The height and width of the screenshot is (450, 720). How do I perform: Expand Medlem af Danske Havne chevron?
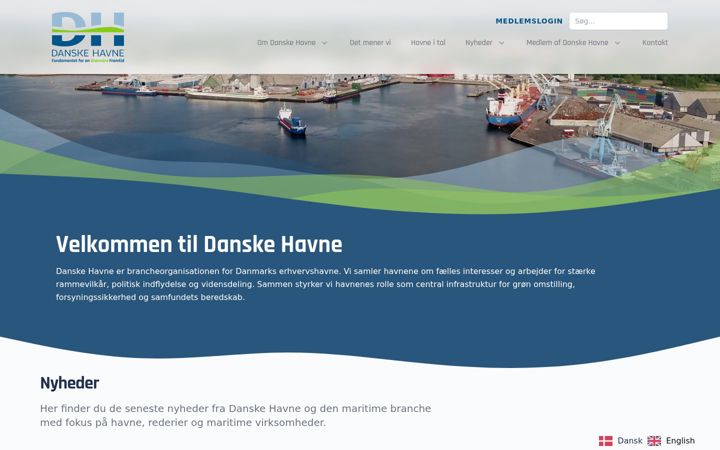[x=618, y=43]
